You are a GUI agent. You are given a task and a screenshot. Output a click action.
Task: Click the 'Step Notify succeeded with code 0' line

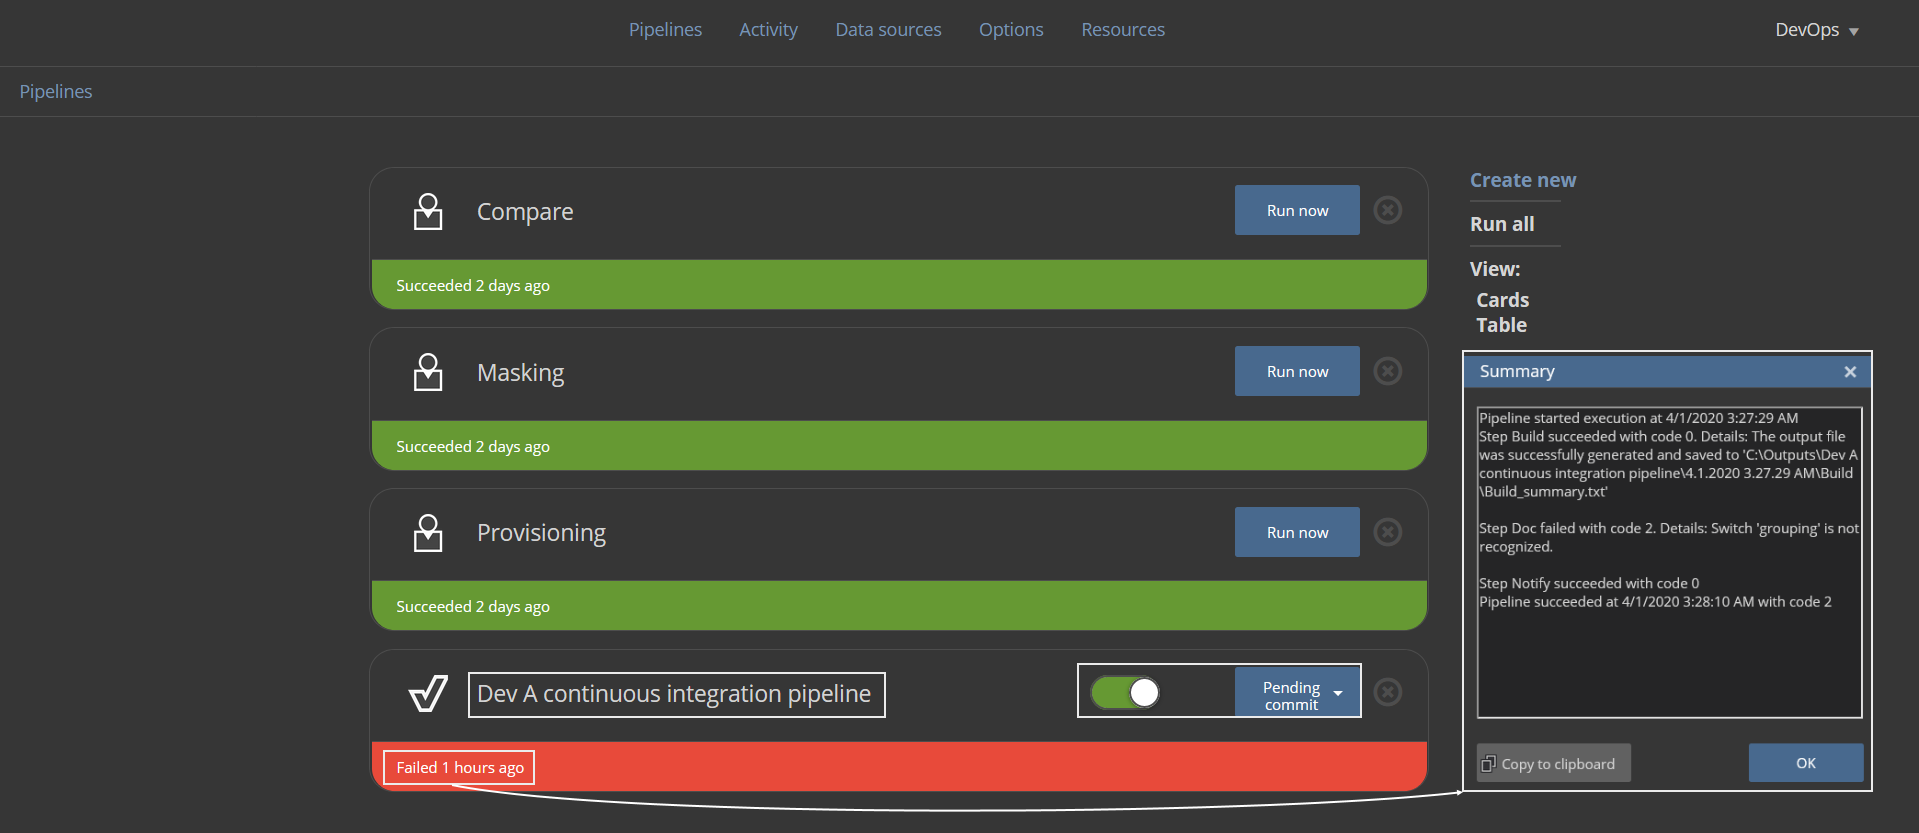point(1589,583)
